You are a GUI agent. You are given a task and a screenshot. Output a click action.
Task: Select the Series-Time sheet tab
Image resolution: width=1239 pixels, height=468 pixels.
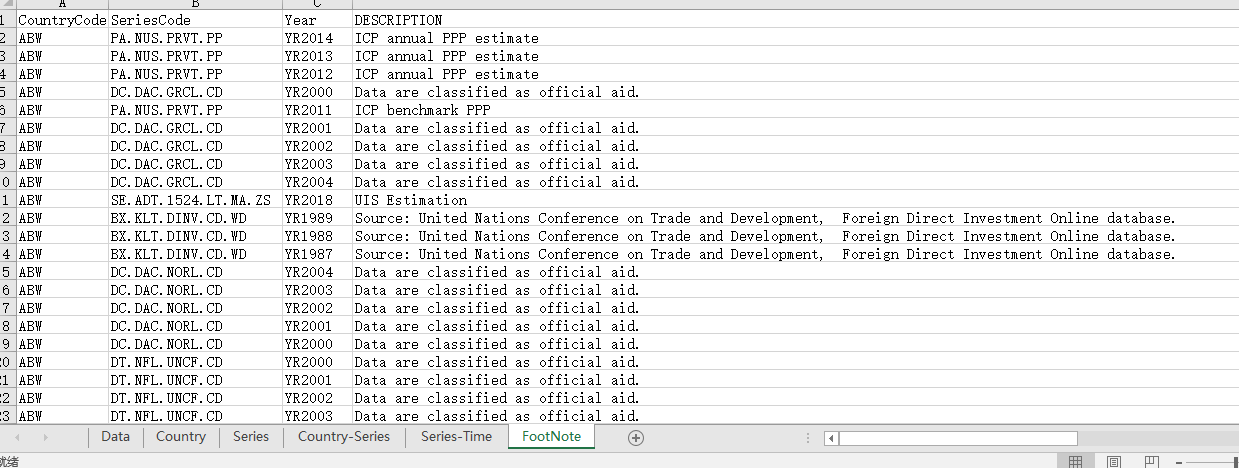click(x=456, y=437)
